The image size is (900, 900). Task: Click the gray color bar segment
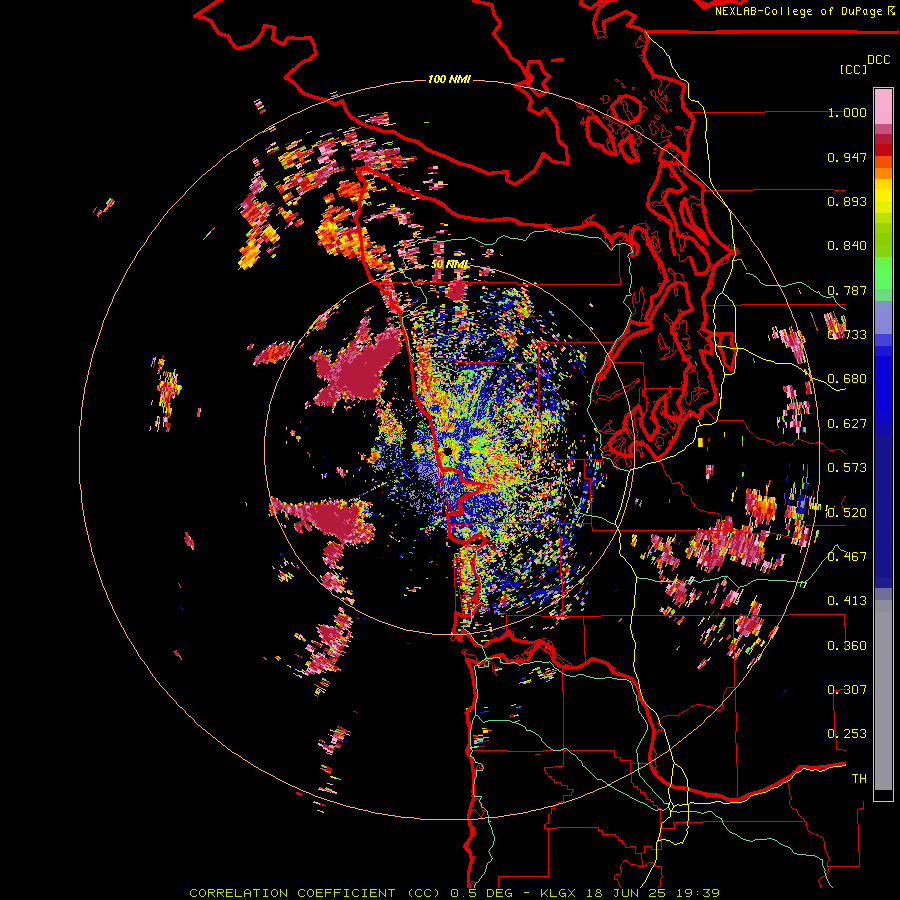[883, 695]
